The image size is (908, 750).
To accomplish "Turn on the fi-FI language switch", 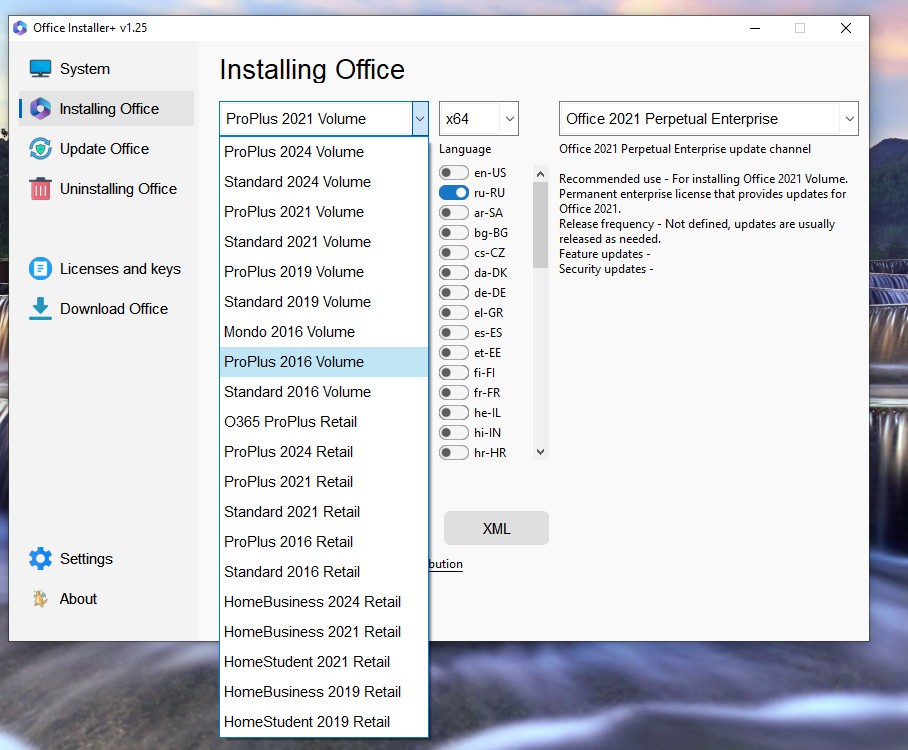I will point(453,372).
